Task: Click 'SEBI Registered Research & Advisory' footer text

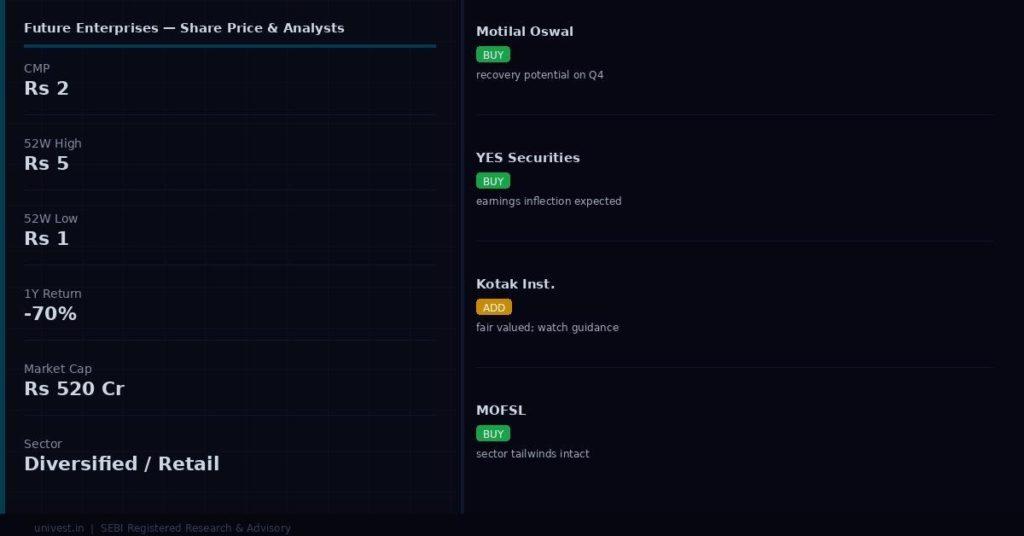Action: tap(195, 528)
